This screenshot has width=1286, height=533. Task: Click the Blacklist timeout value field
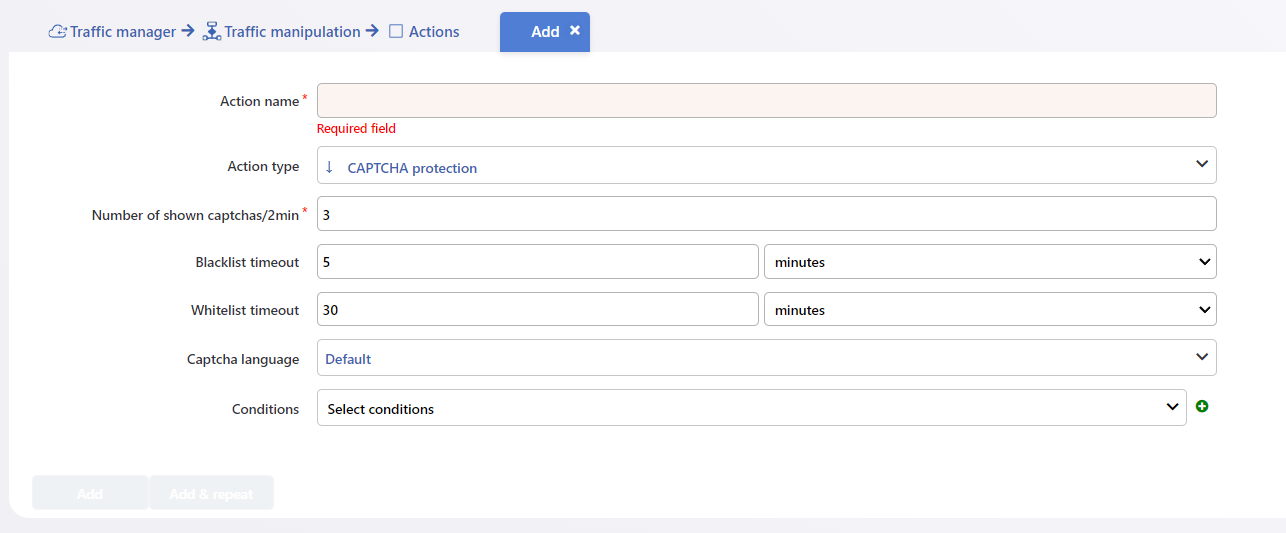pos(538,262)
